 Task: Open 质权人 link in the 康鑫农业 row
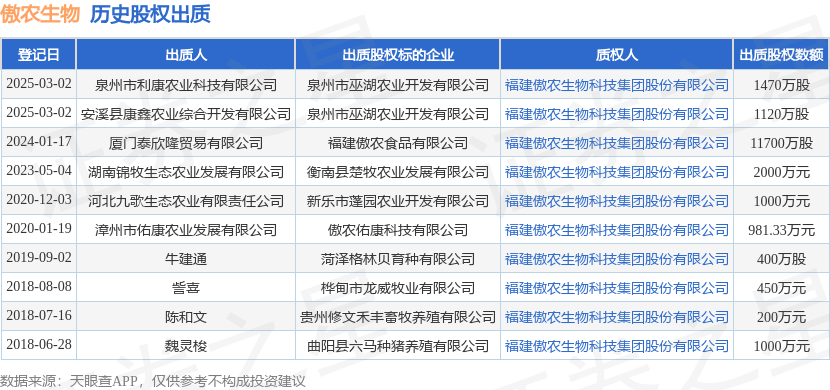[617, 114]
